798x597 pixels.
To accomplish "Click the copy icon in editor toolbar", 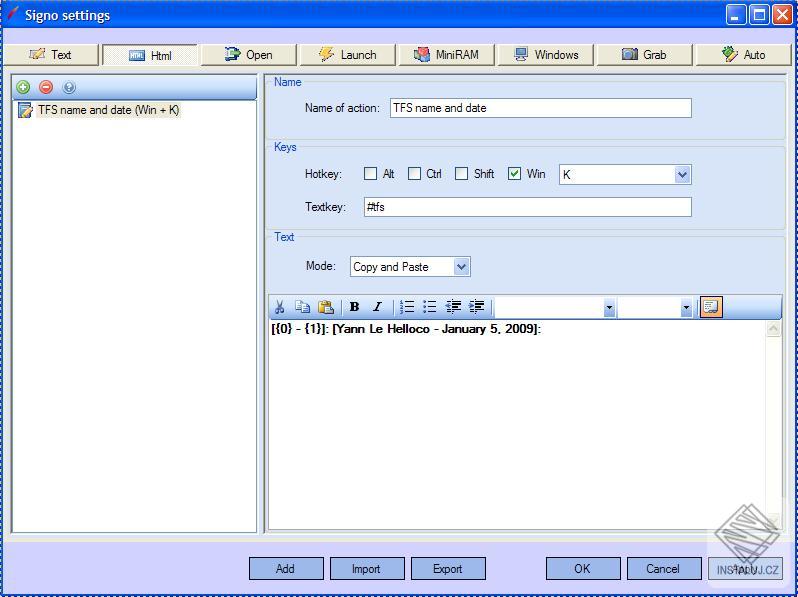I will coord(303,307).
